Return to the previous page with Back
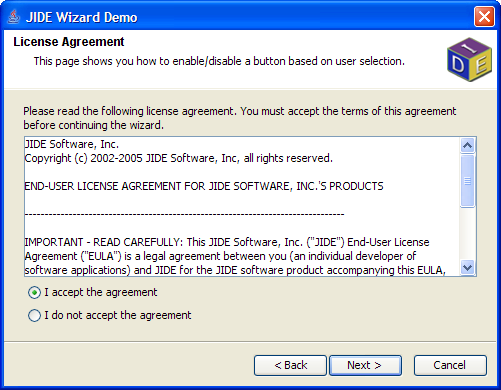501x390 pixels. coord(290,365)
